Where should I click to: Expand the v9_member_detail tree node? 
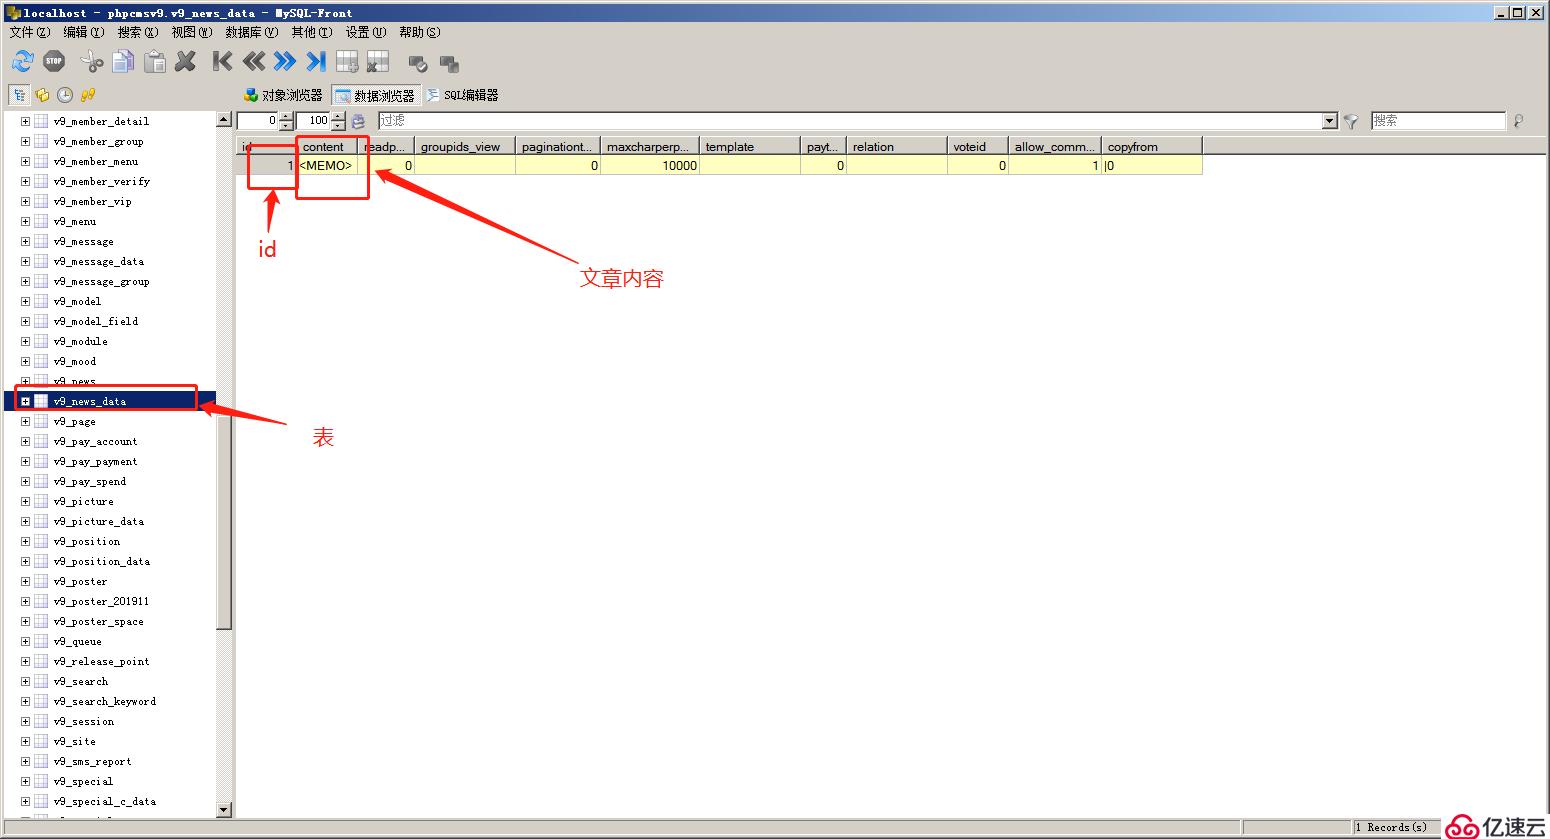(25, 121)
